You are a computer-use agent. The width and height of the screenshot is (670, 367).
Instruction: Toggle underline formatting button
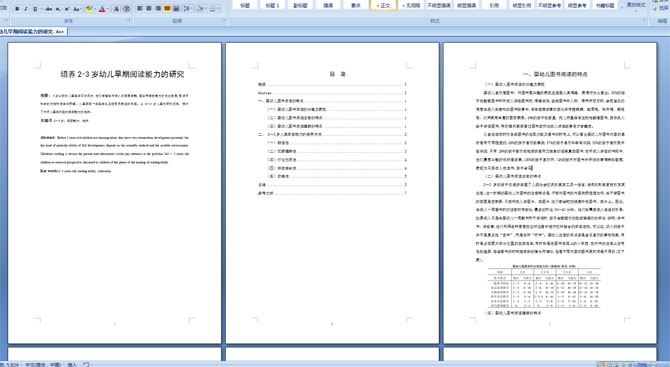35,9
